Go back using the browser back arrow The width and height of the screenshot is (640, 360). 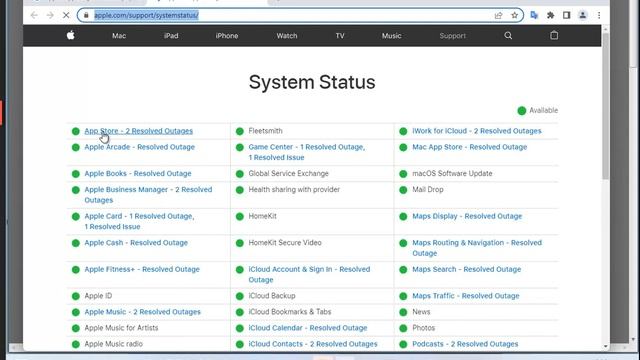click(x=34, y=16)
